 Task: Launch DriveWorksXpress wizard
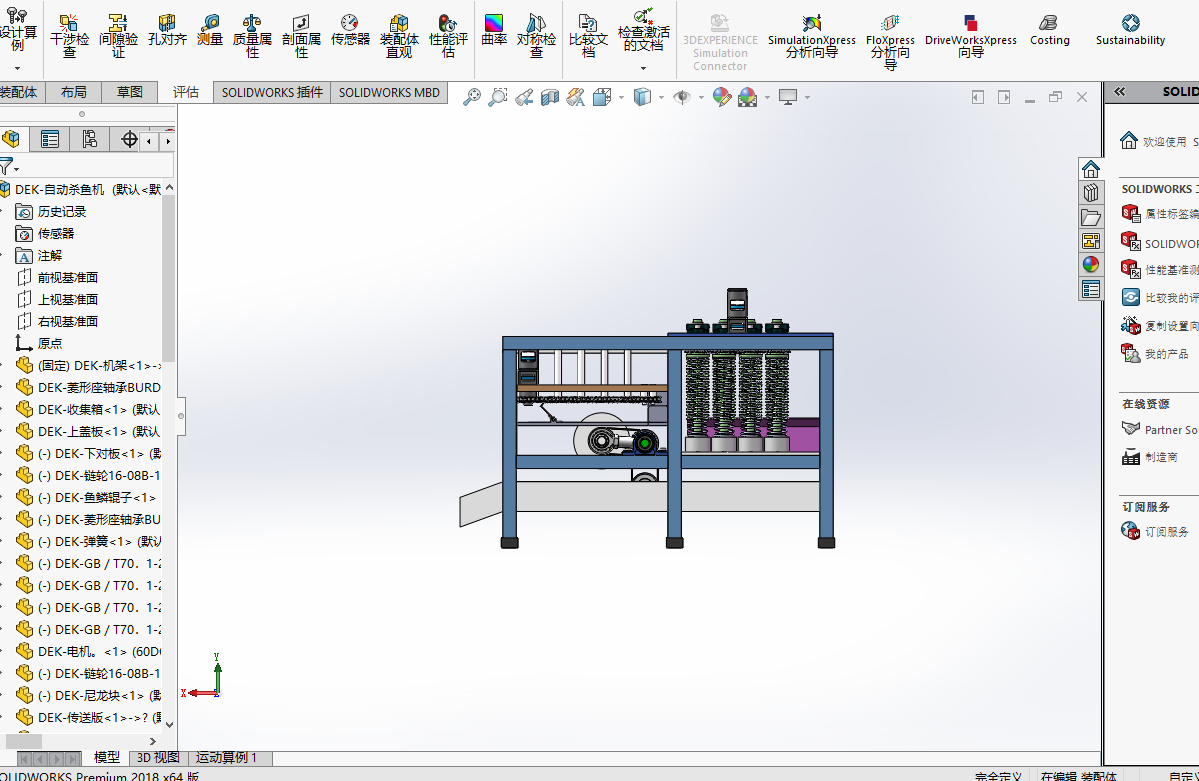[x=970, y=36]
